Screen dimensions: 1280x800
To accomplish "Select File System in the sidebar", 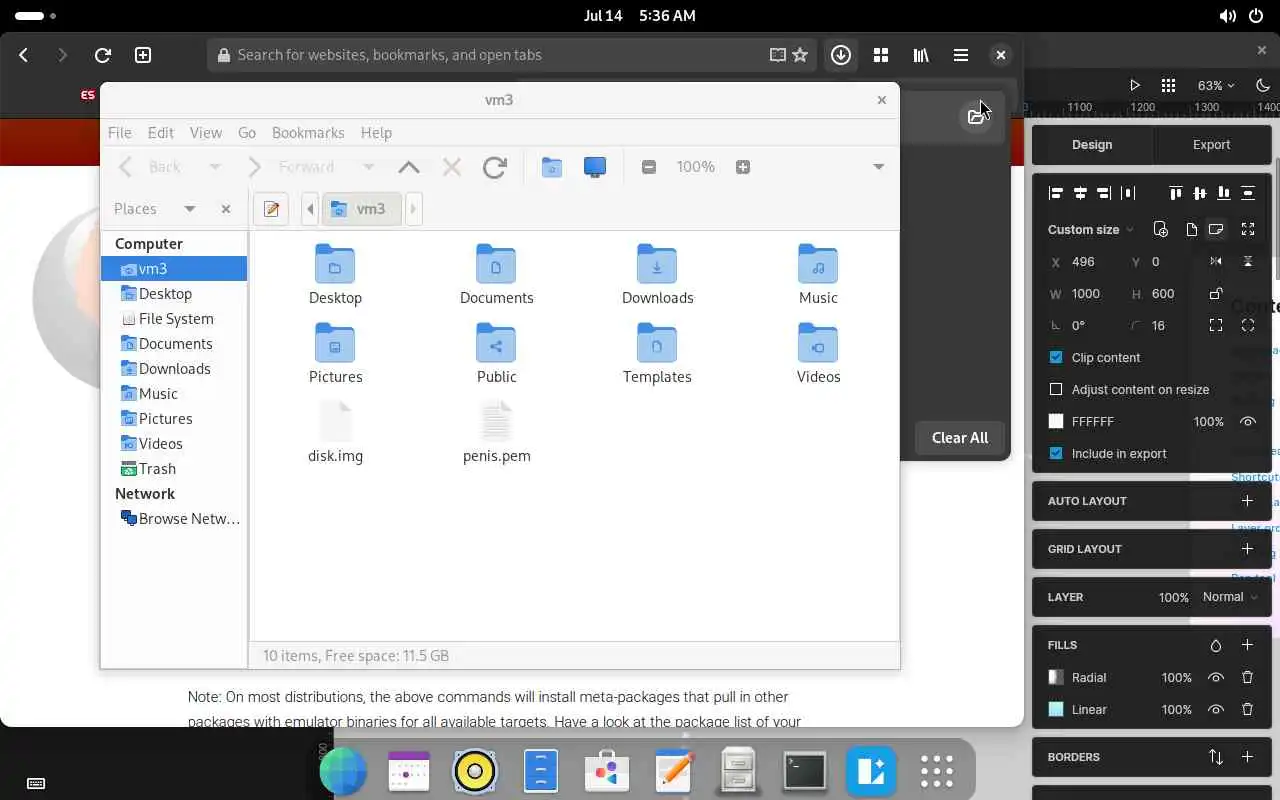I will (x=174, y=318).
